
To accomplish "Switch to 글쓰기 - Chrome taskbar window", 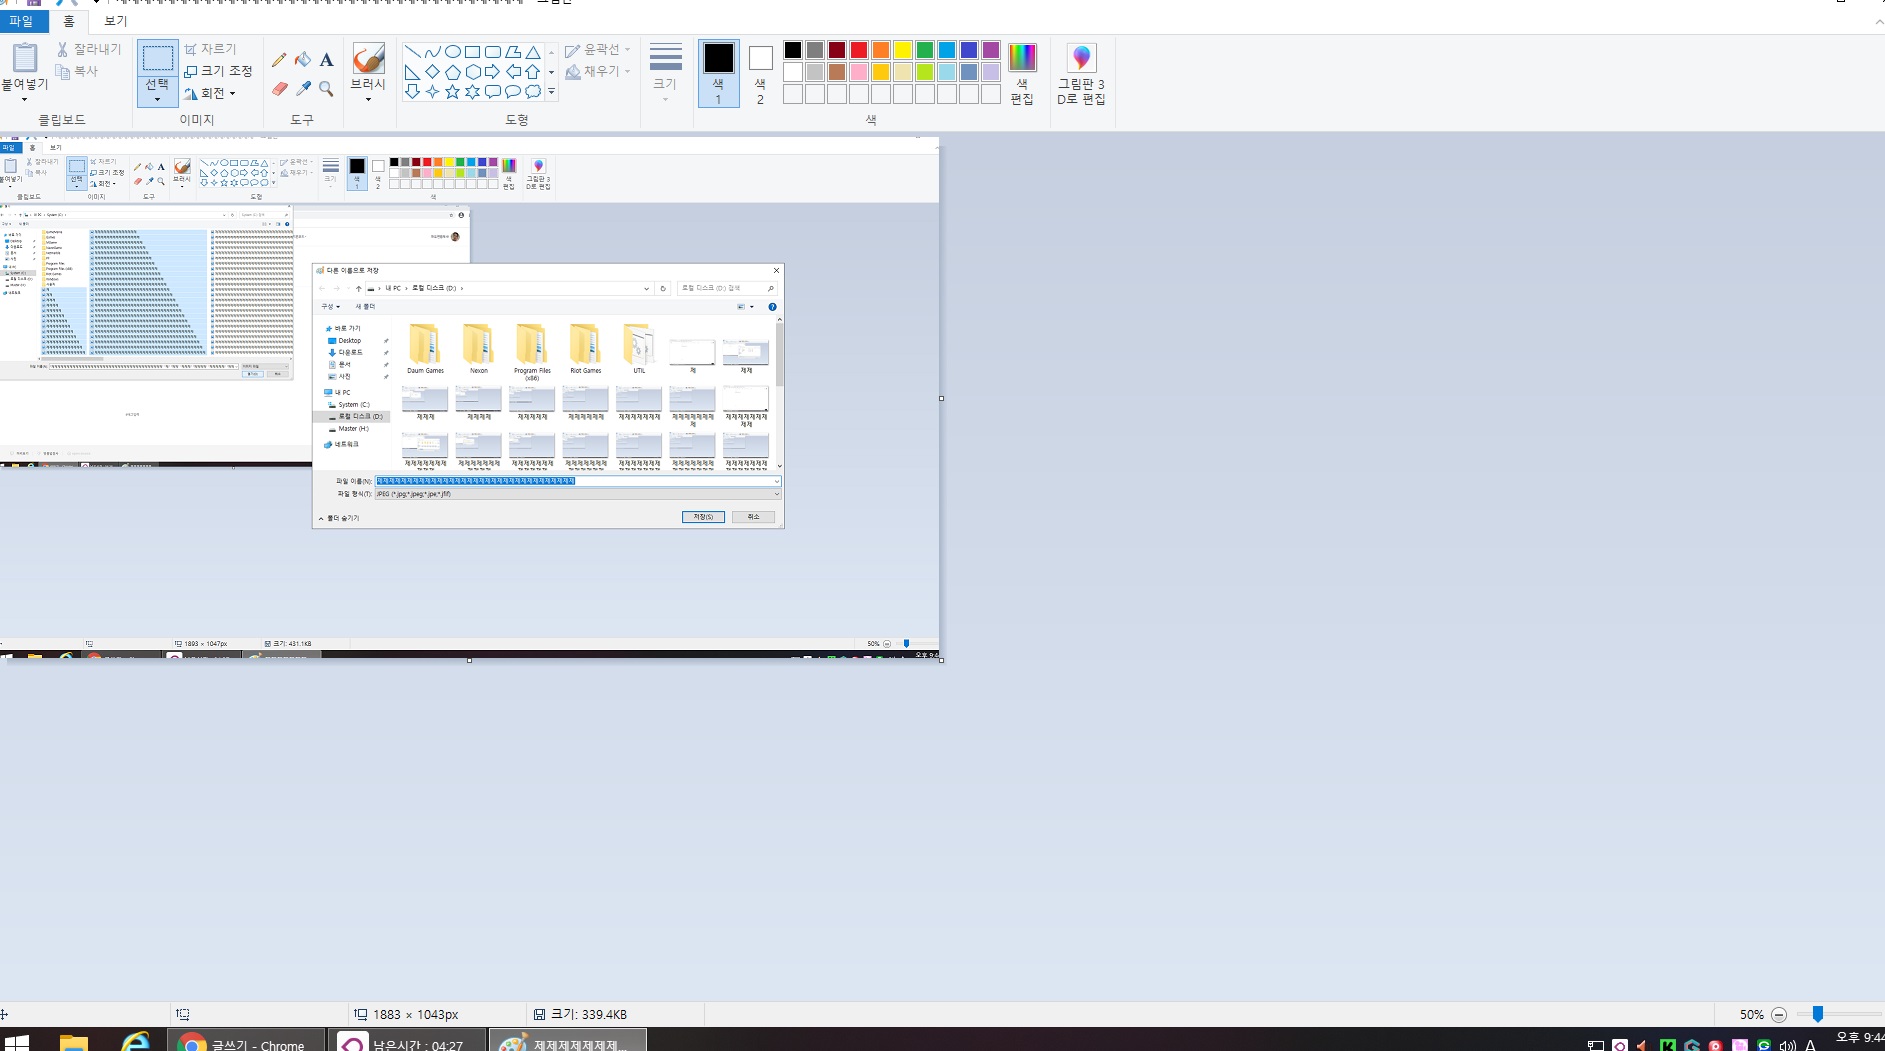I will tap(246, 1040).
